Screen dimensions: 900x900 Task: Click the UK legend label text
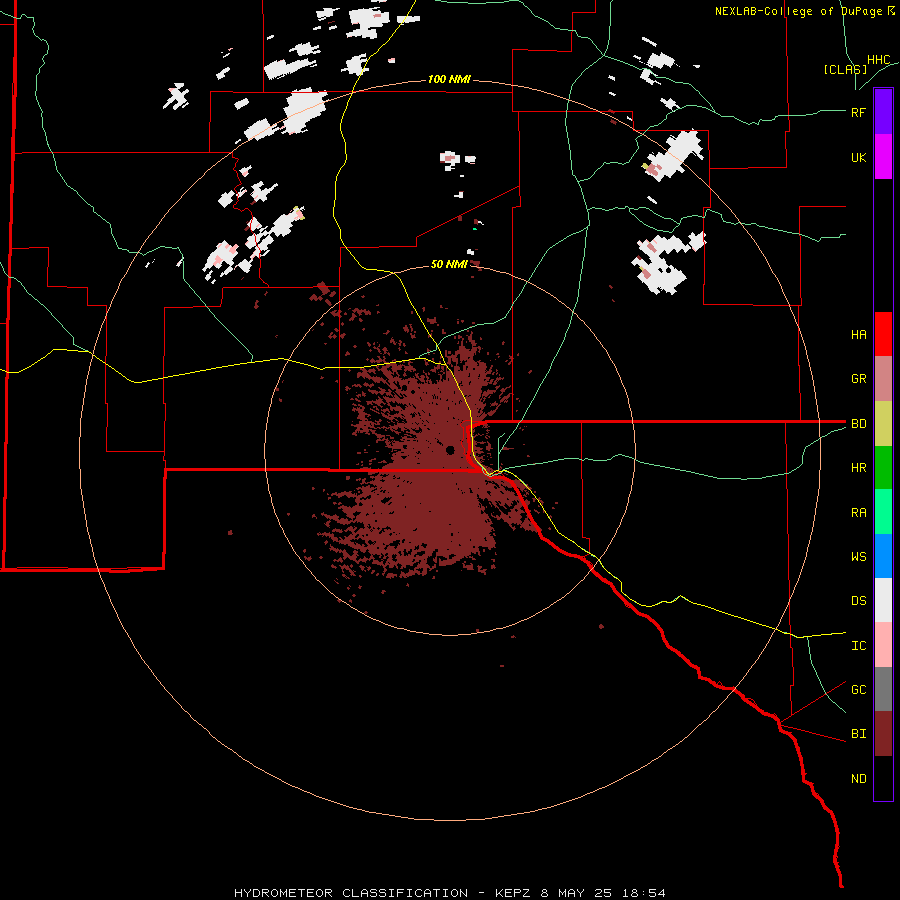click(858, 157)
